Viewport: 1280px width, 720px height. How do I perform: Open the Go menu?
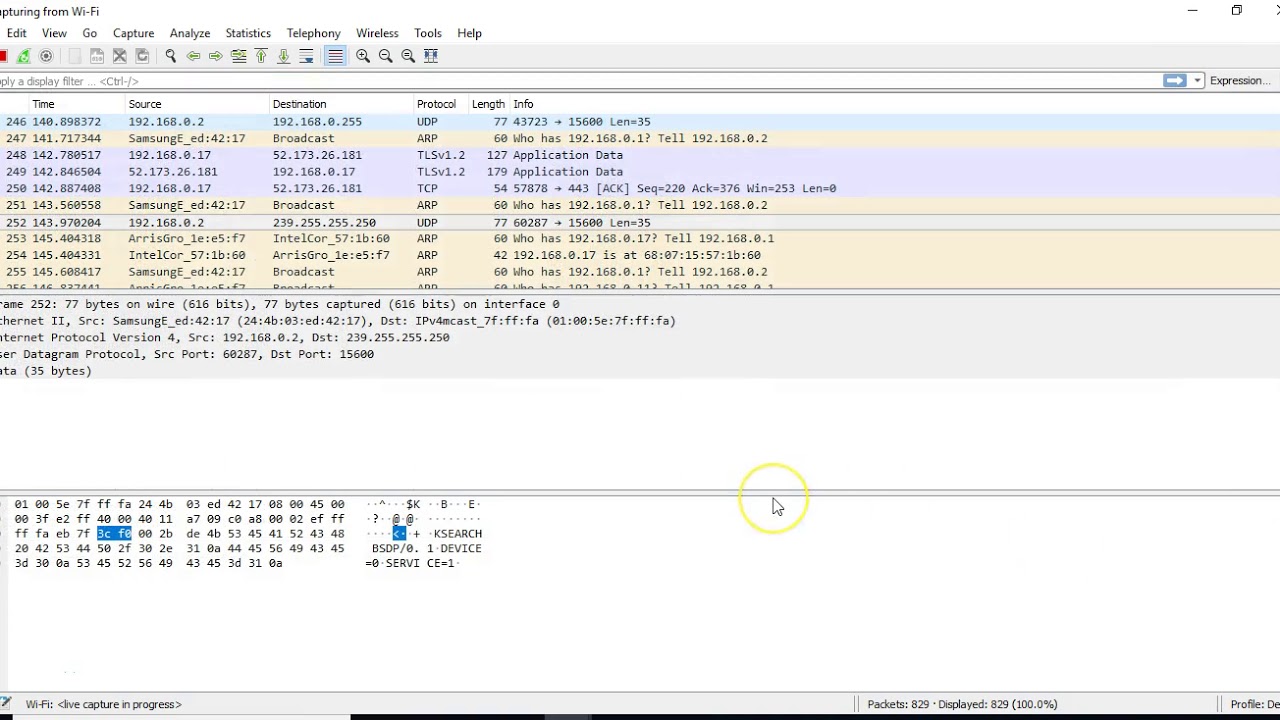point(90,33)
